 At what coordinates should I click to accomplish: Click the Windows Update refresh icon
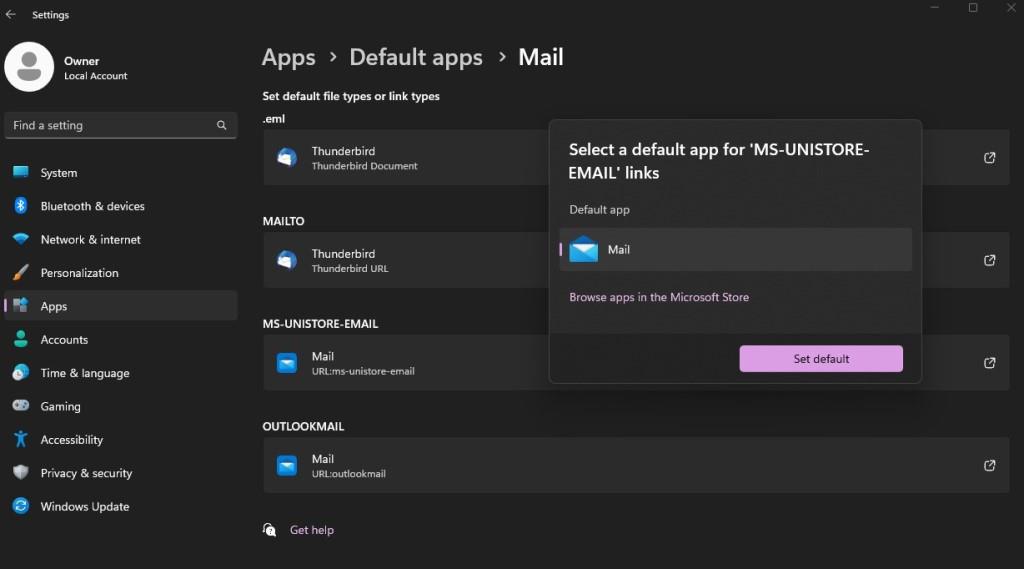pyautogui.click(x=21, y=506)
